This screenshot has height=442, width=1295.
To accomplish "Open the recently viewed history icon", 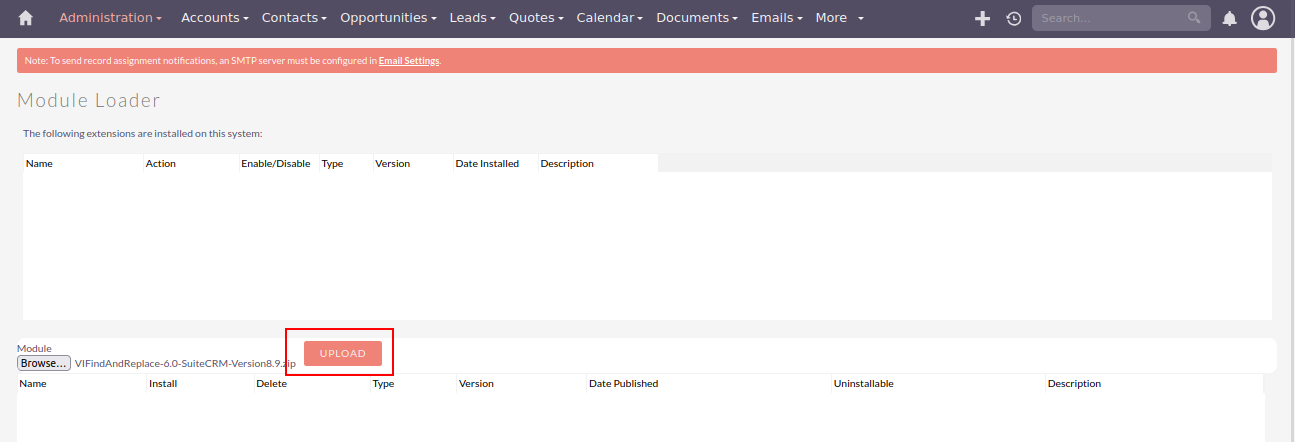I will (1013, 18).
